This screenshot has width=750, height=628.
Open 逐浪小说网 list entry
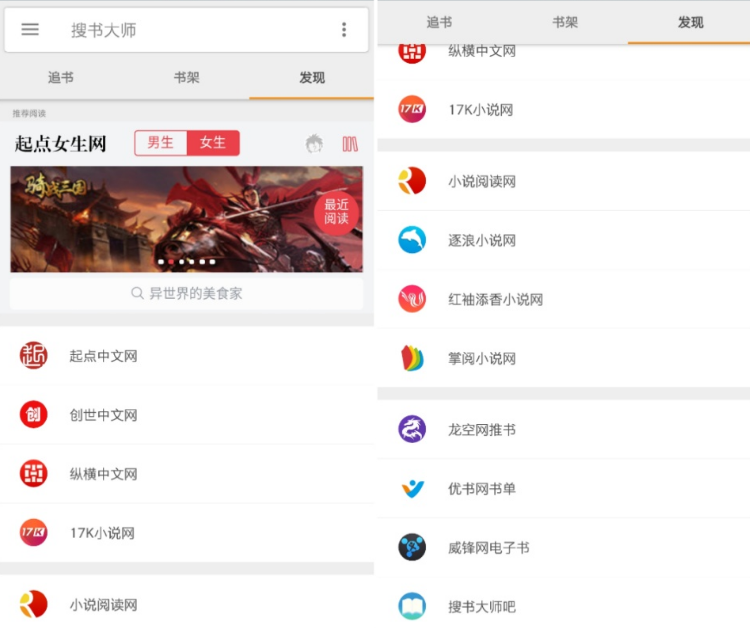(563, 240)
